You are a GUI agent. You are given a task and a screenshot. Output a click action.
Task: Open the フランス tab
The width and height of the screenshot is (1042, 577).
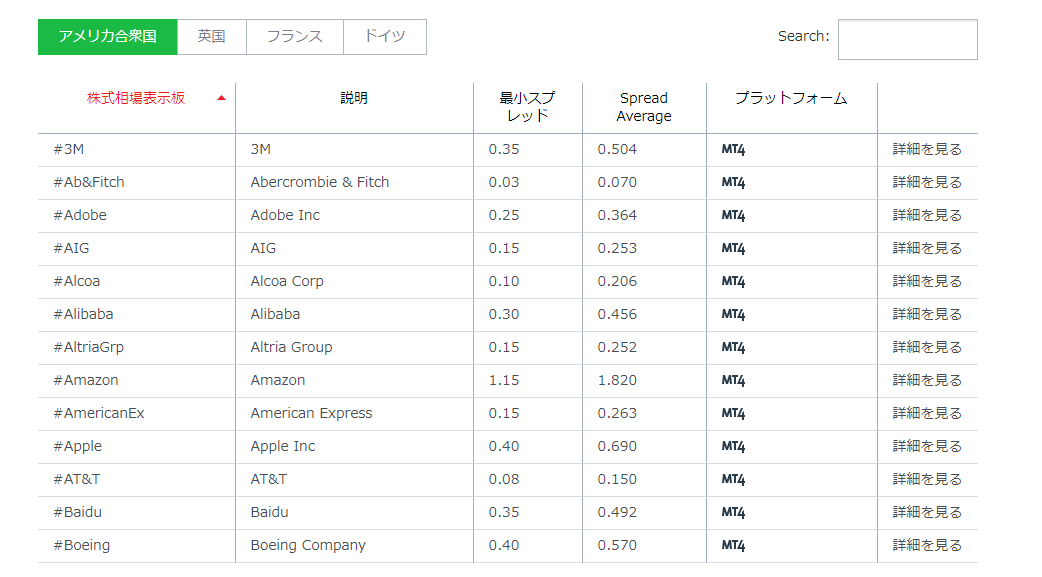[294, 37]
